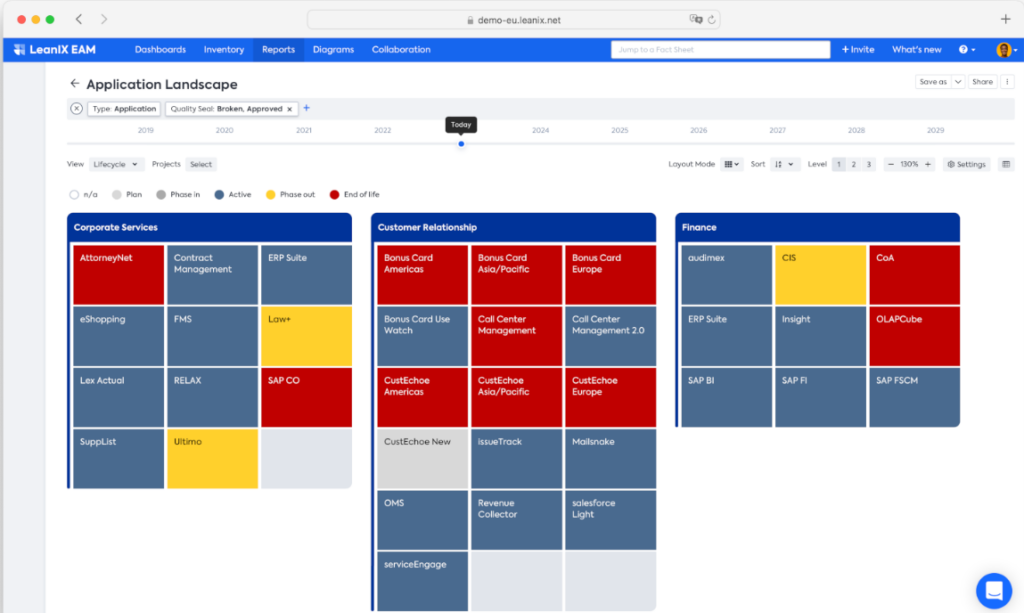Toggle the Active legend item
This screenshot has height=613, width=1024.
pos(232,195)
